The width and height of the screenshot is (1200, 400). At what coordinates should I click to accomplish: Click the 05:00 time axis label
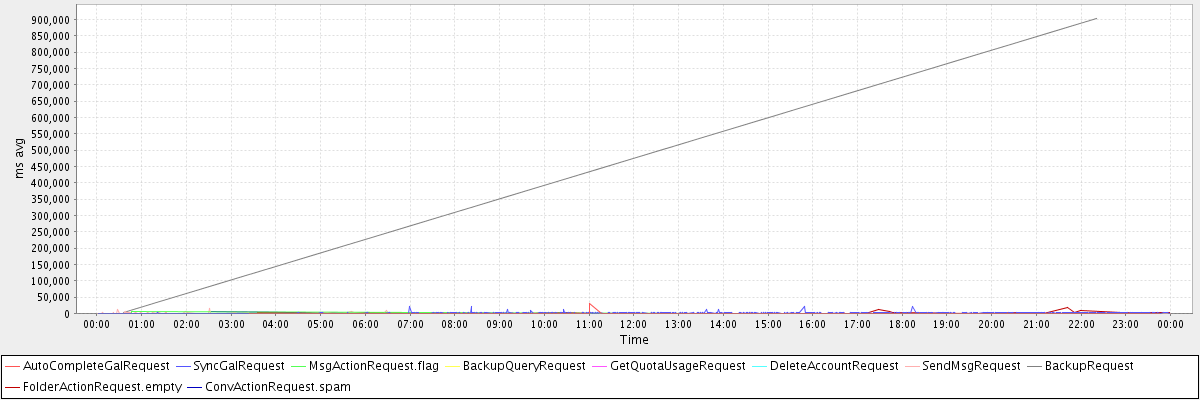click(x=320, y=324)
